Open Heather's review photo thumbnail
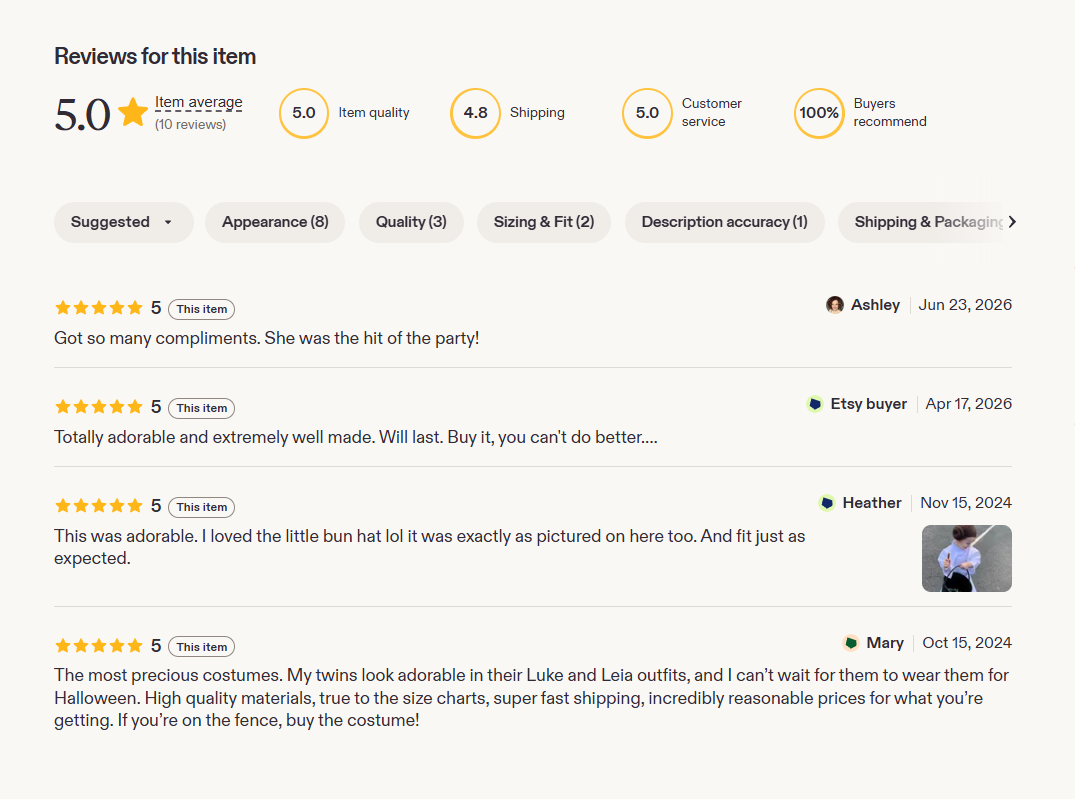1076x800 pixels. click(x=966, y=558)
